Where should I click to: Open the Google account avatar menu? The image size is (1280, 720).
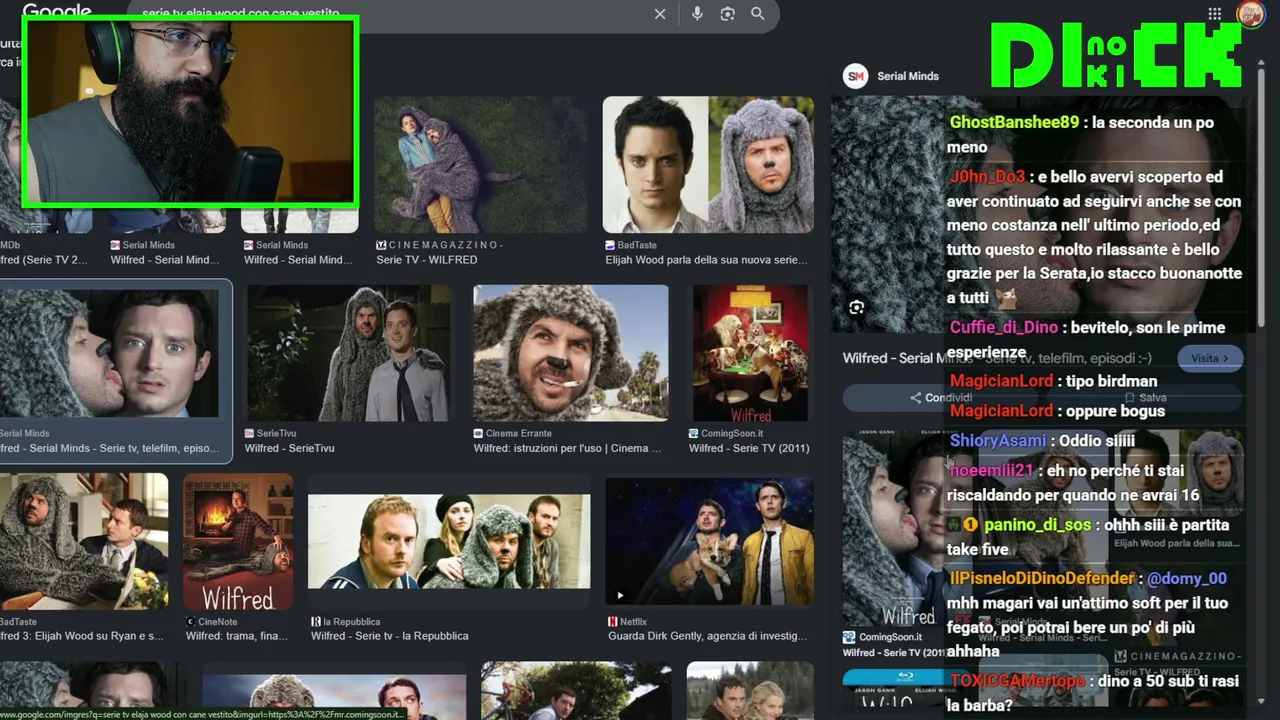[x=1250, y=14]
